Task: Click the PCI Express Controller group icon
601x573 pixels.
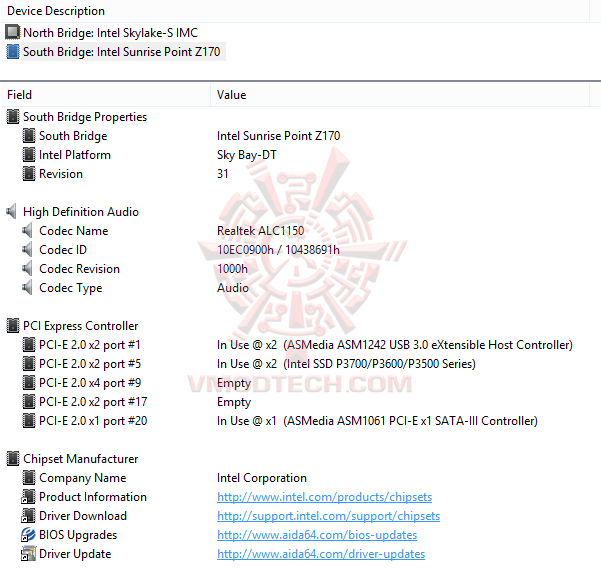Action: click(x=13, y=326)
